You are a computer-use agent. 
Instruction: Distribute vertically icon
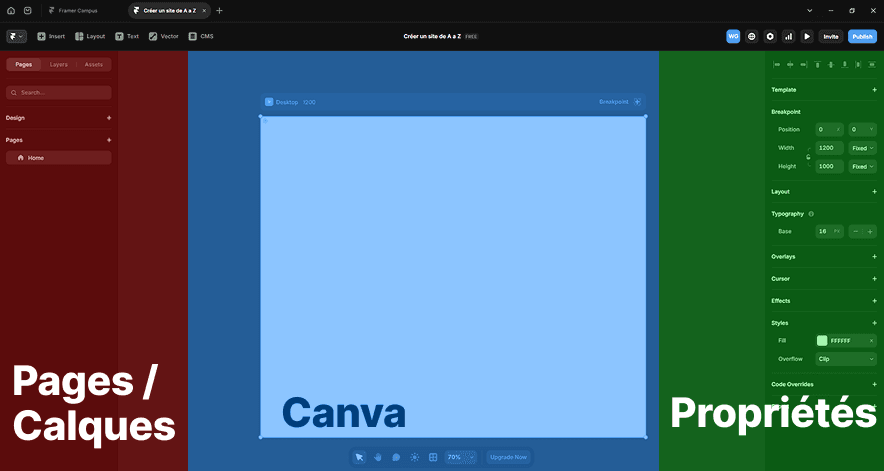click(872, 65)
